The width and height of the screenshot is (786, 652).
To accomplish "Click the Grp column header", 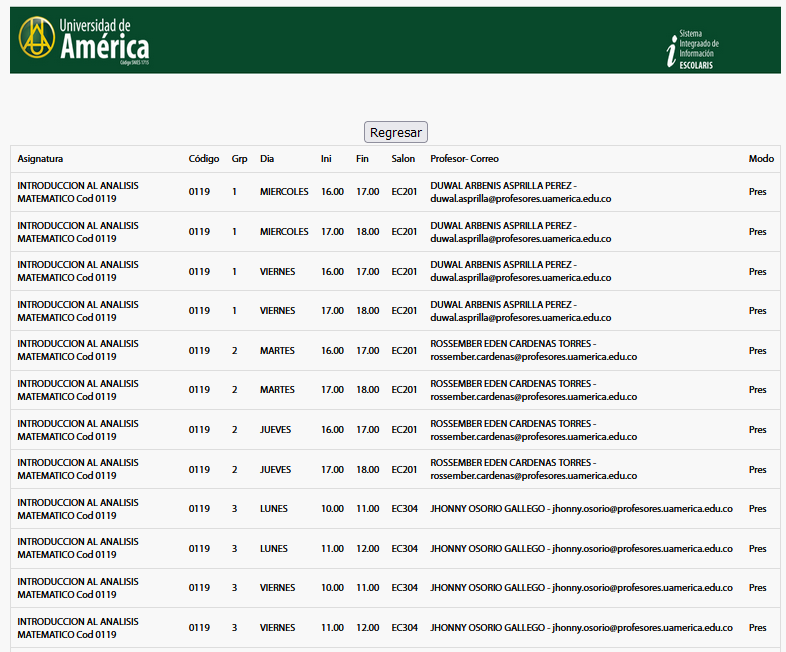I will pos(239,159).
